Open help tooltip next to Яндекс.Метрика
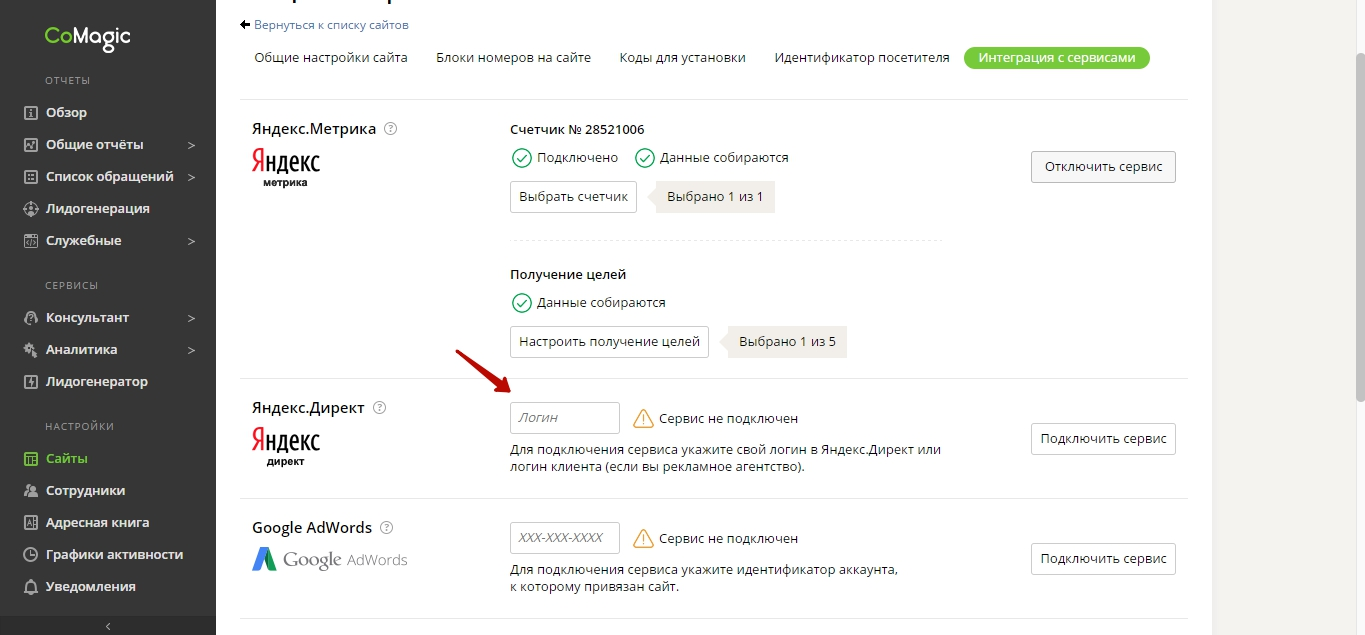This screenshot has width=1365, height=635. pos(391,129)
